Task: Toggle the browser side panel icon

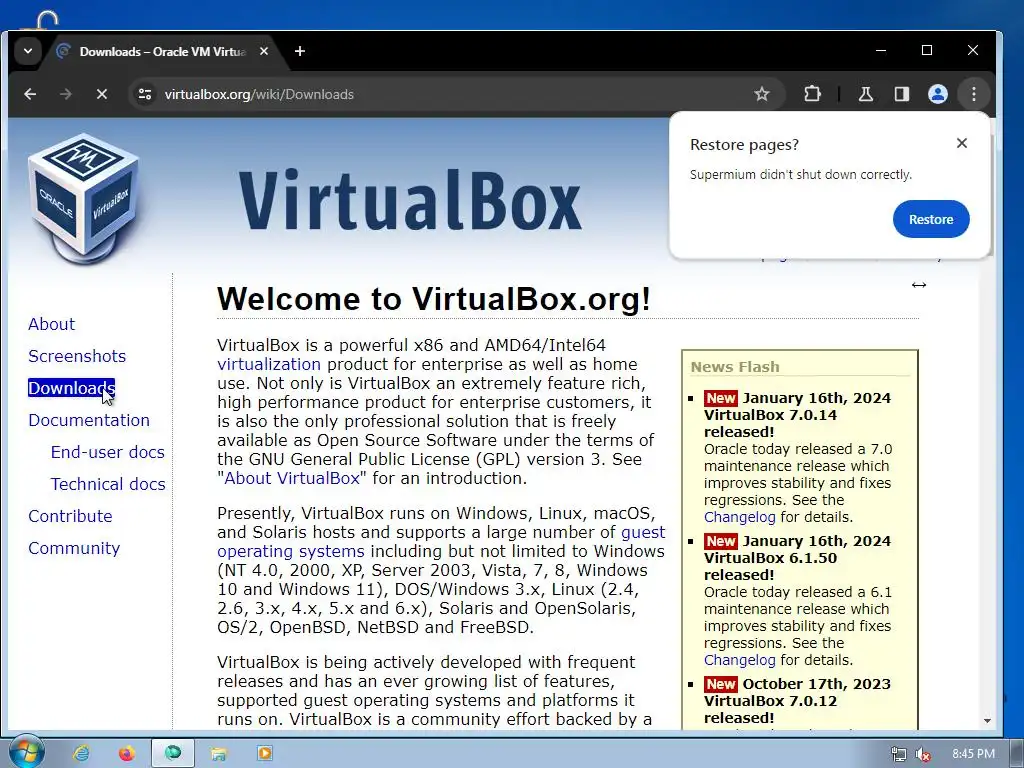Action: pyautogui.click(x=902, y=94)
